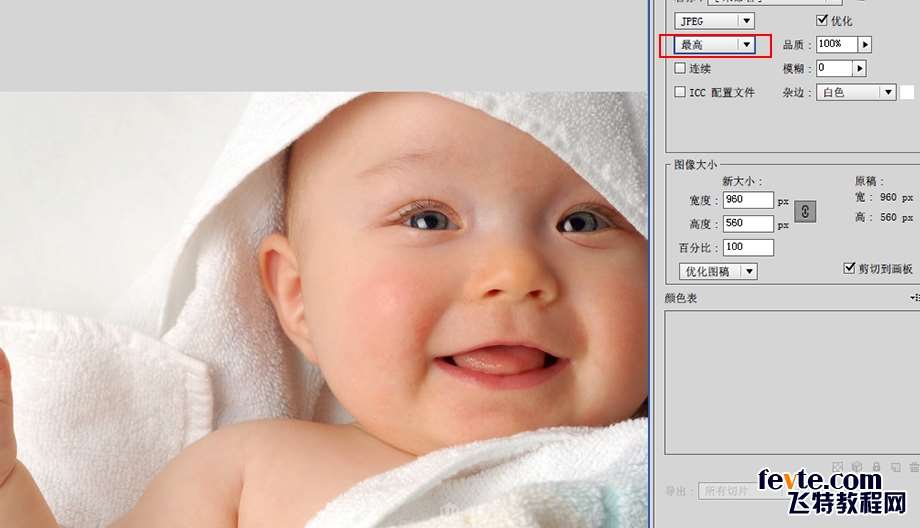
Task: Click the constrain proportions link icon
Action: click(805, 211)
